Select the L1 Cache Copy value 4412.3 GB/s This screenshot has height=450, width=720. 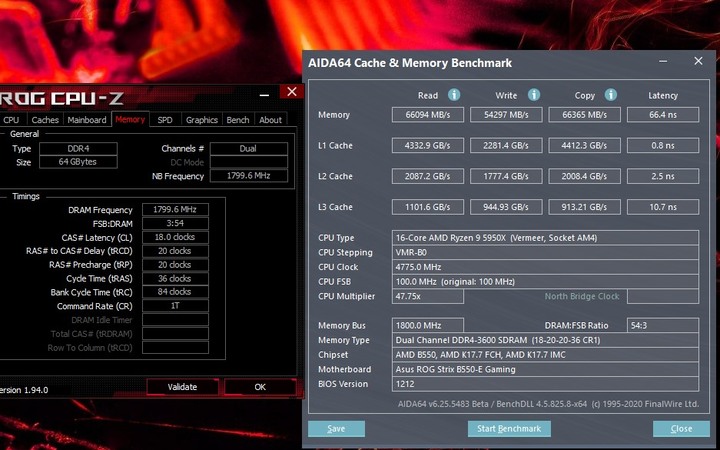(x=585, y=145)
